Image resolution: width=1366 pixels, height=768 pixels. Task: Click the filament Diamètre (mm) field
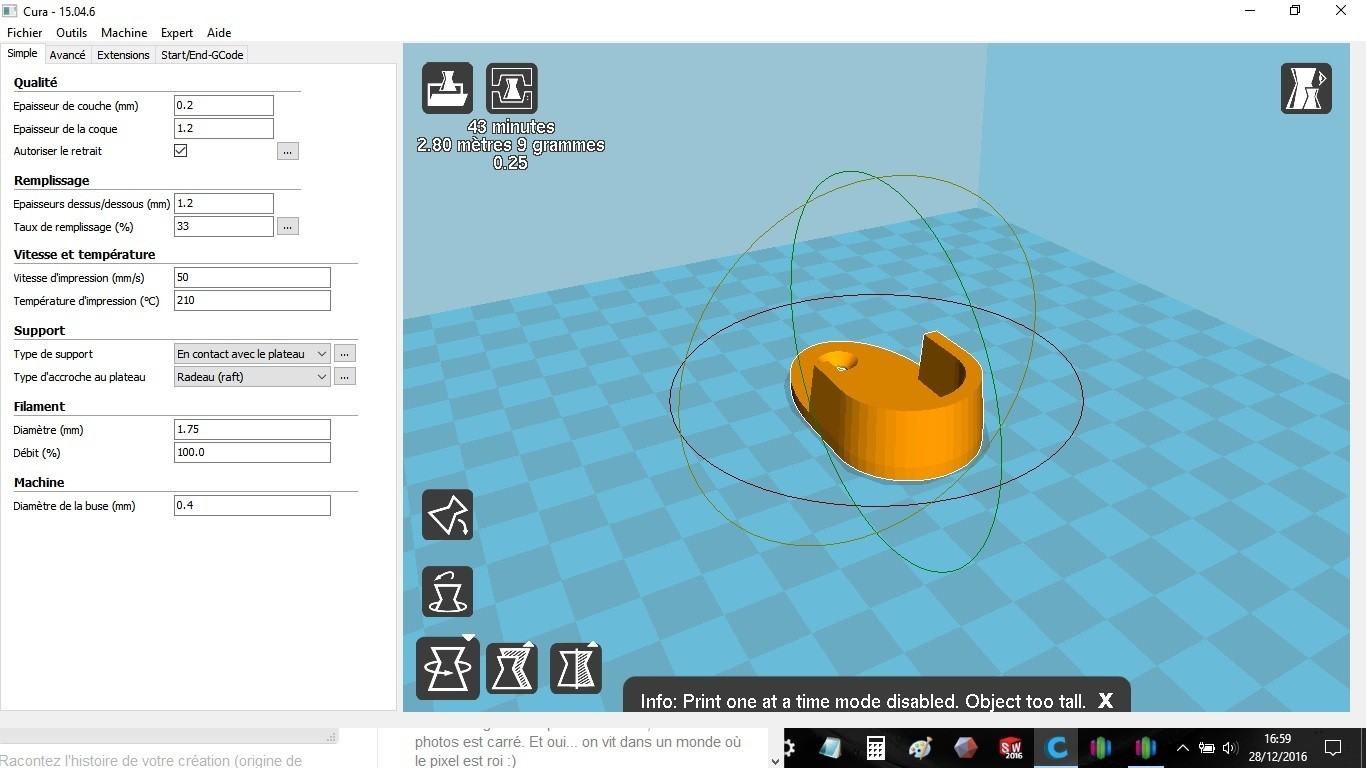pyautogui.click(x=252, y=430)
